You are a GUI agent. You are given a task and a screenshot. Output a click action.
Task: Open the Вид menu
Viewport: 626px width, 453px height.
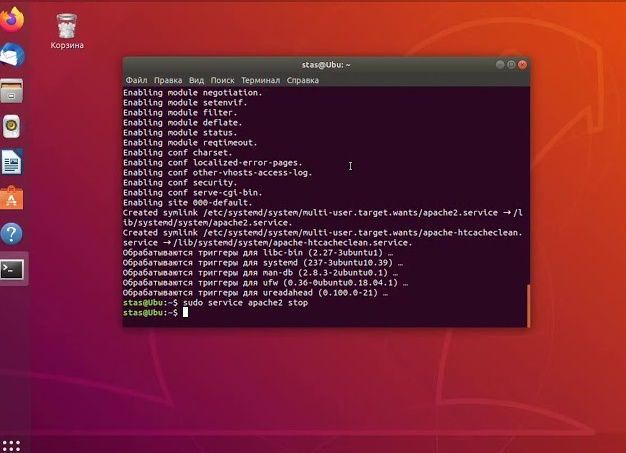[196, 80]
